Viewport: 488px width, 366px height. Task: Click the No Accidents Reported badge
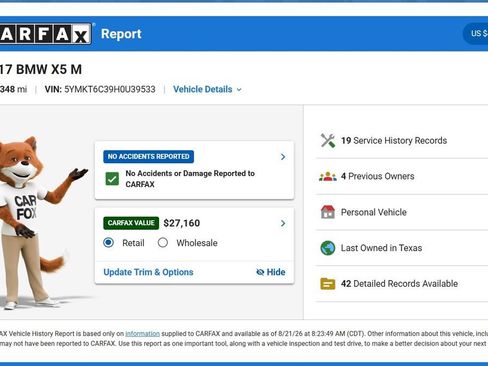point(148,156)
